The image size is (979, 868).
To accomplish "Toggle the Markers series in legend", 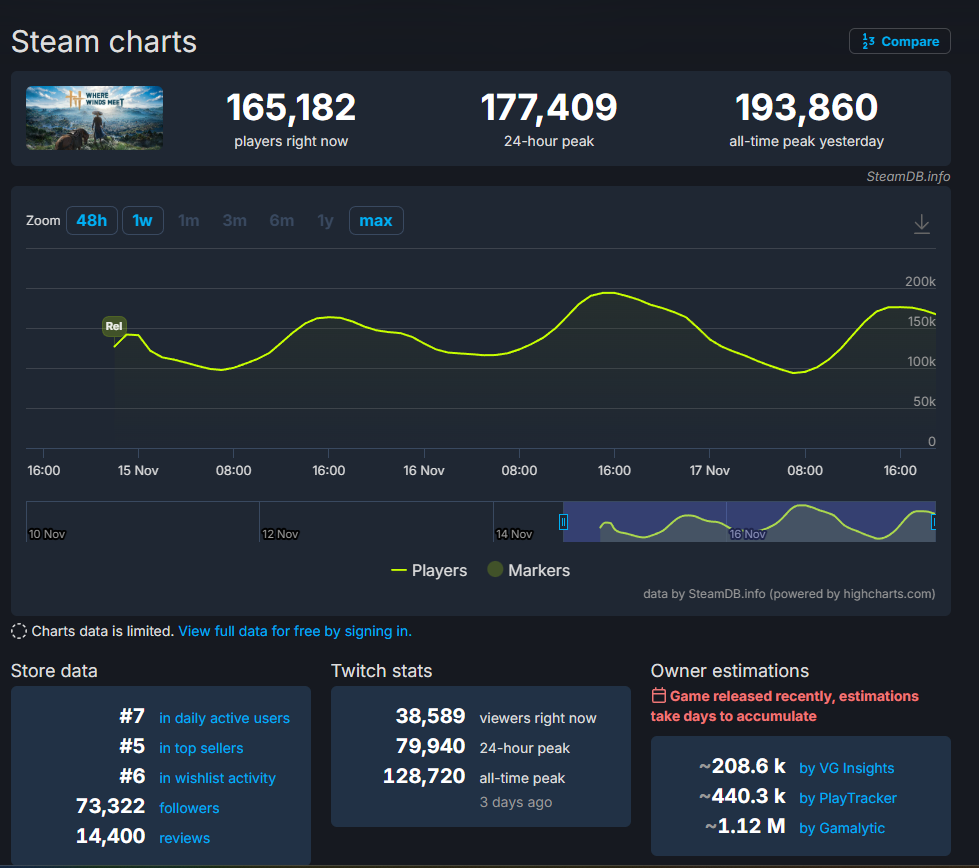I will point(528,570).
